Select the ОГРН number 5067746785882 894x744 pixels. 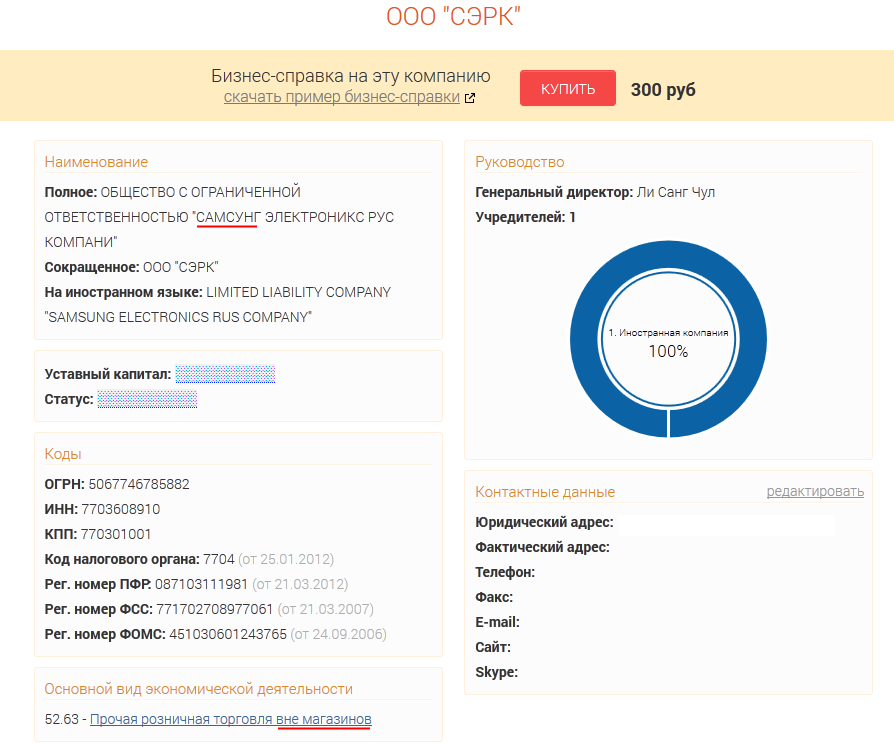coord(139,484)
